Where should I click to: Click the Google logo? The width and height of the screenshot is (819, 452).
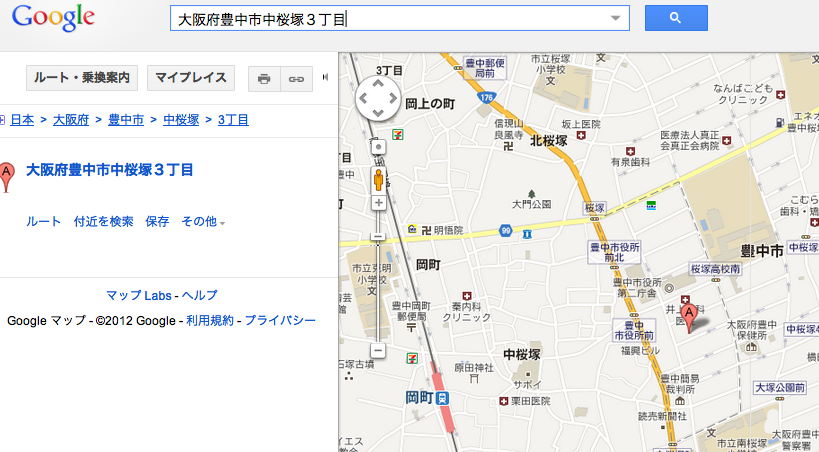tap(53, 18)
